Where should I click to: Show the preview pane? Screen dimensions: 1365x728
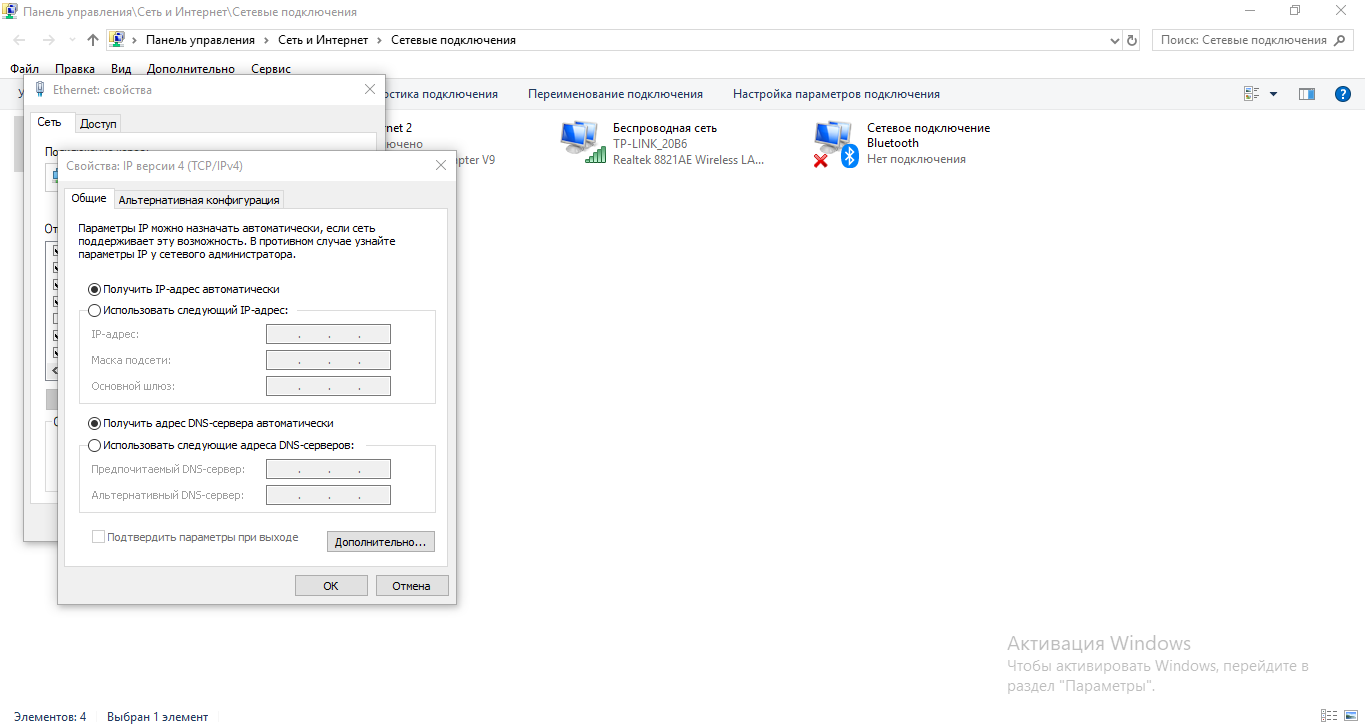coord(1306,94)
